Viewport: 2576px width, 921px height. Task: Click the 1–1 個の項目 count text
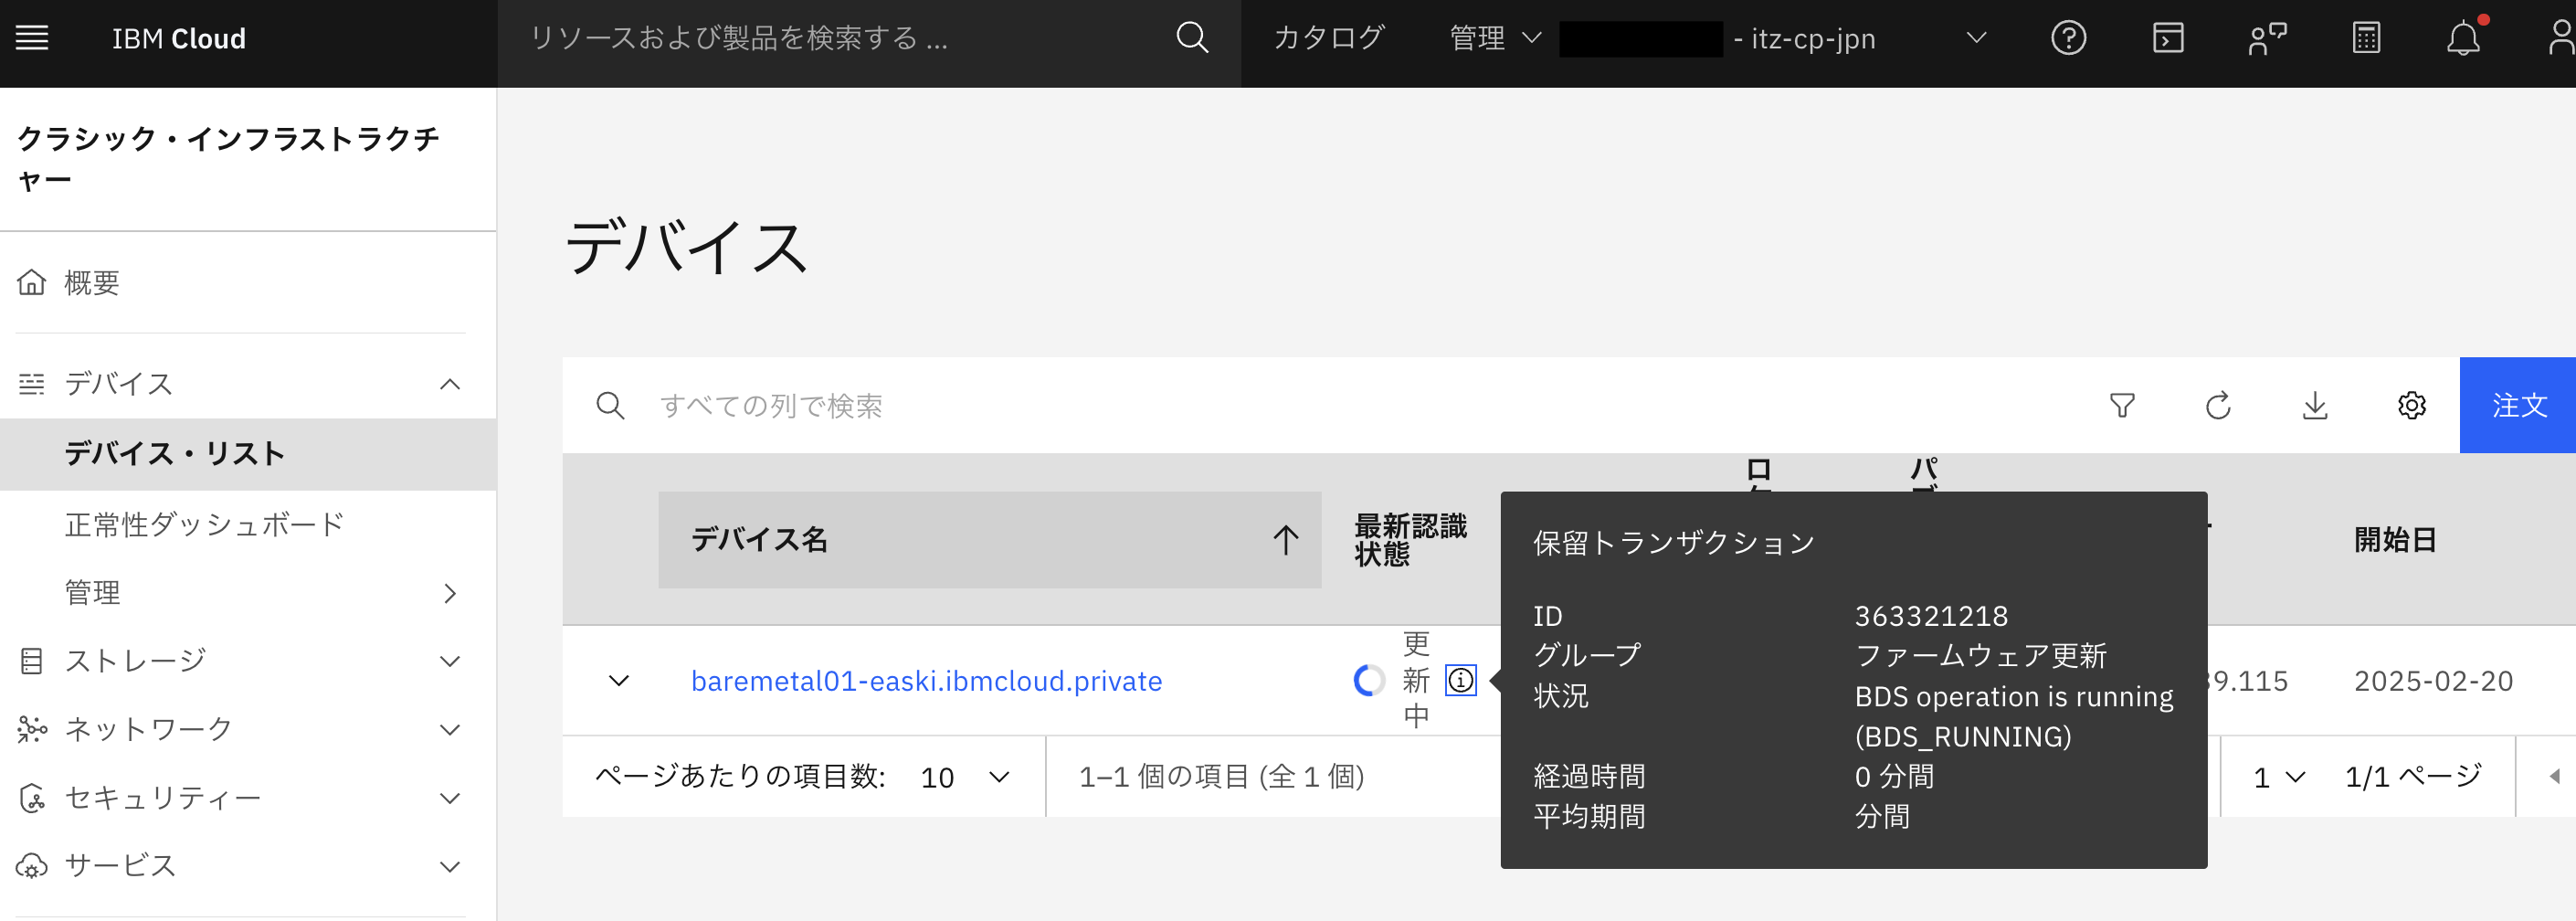(1221, 777)
